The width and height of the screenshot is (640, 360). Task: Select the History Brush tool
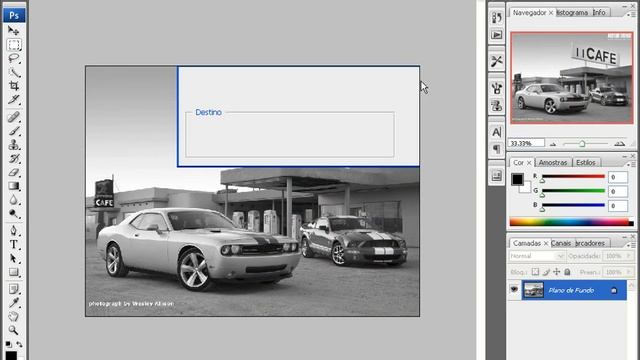pyautogui.click(x=13, y=159)
